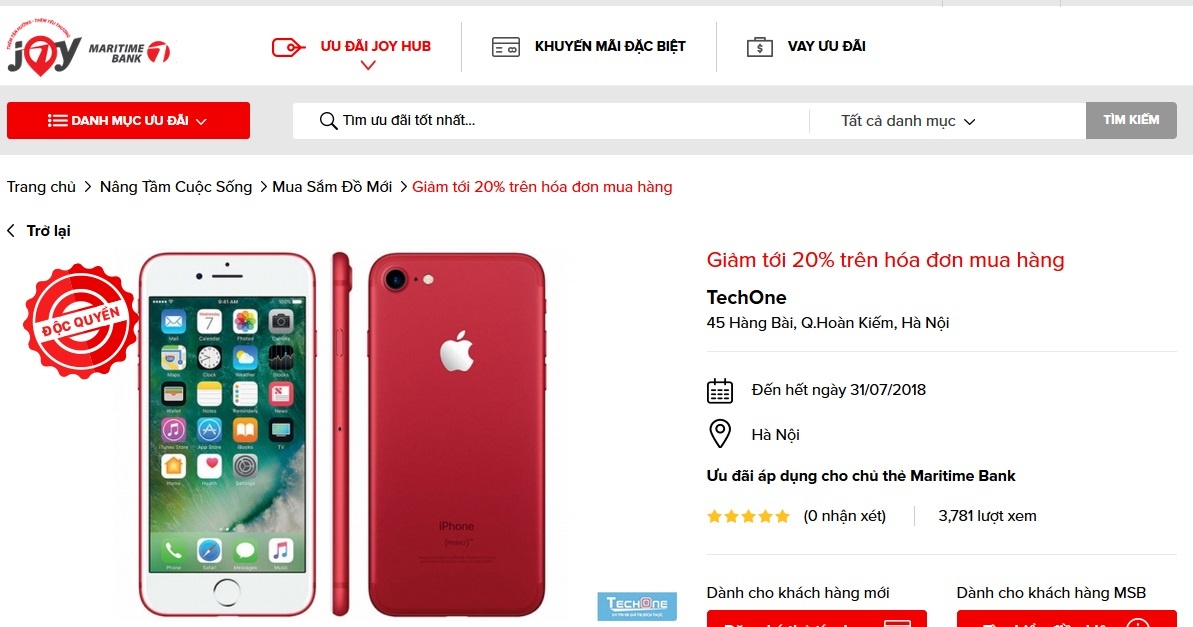Click the red iPhone product image
Image resolution: width=1193 pixels, height=627 pixels.
click(x=342, y=434)
